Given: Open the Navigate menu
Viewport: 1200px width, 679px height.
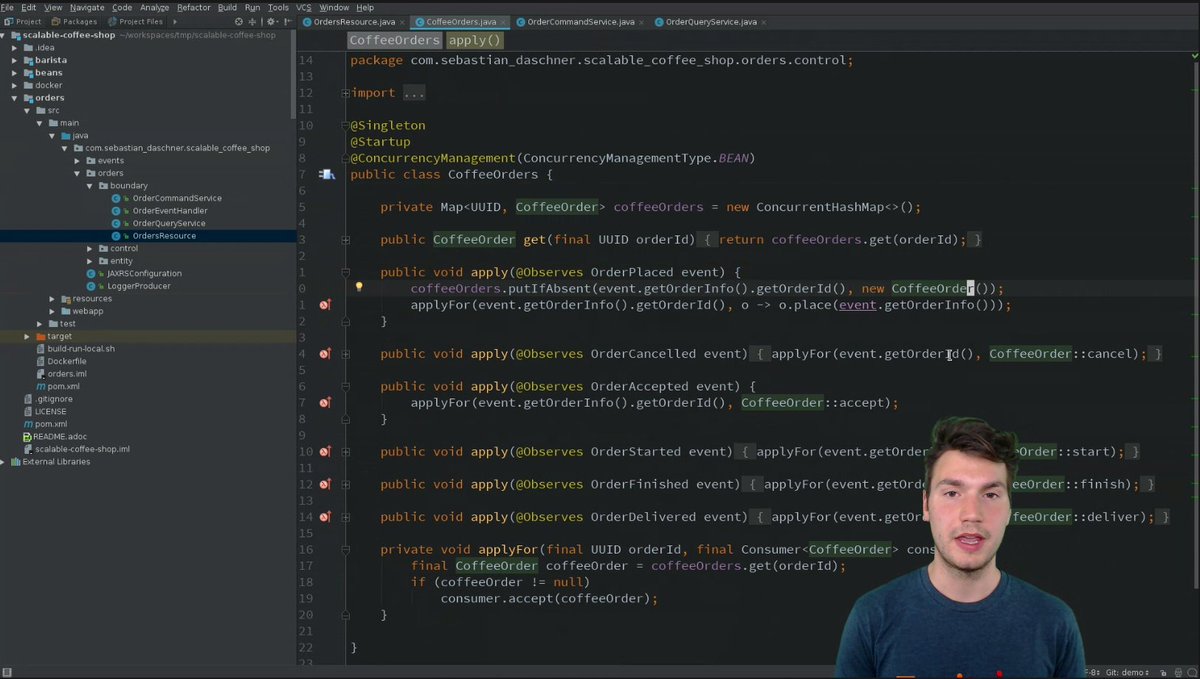Looking at the screenshot, I should [x=87, y=7].
